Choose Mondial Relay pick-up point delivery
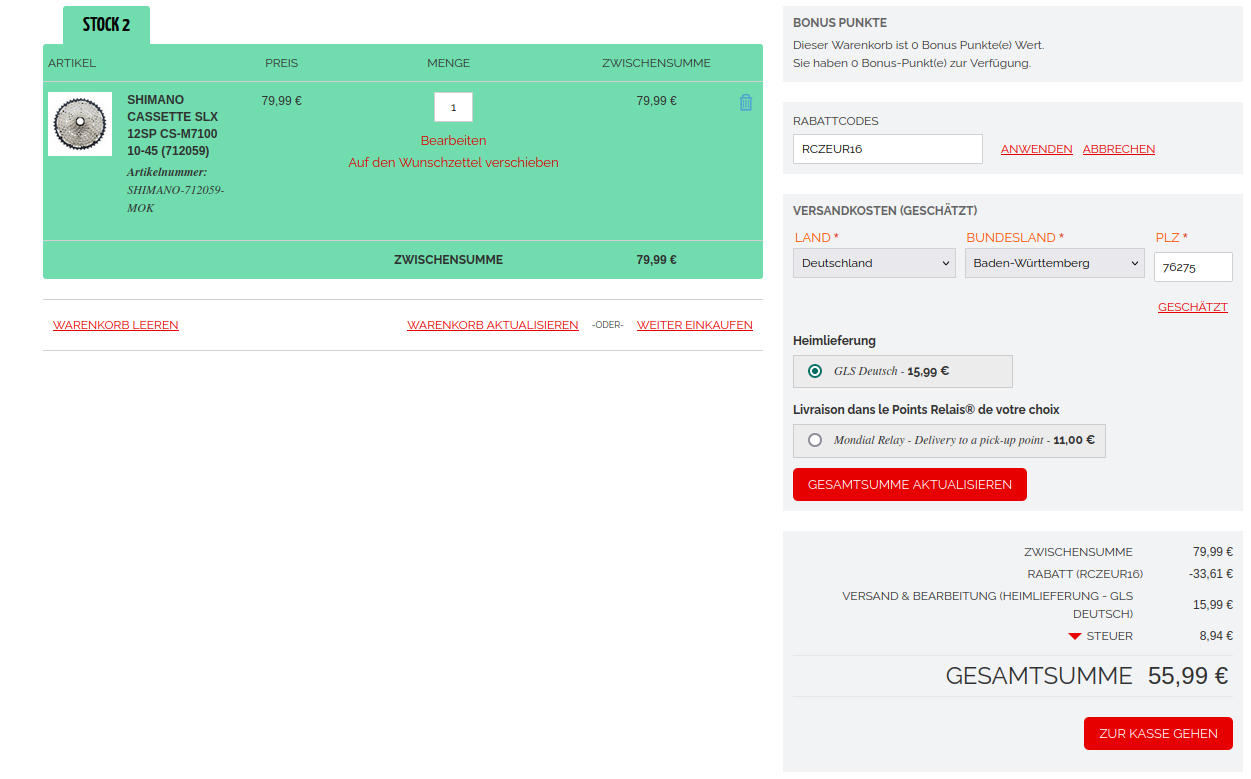Viewport: 1251px width, 779px height. click(x=815, y=440)
